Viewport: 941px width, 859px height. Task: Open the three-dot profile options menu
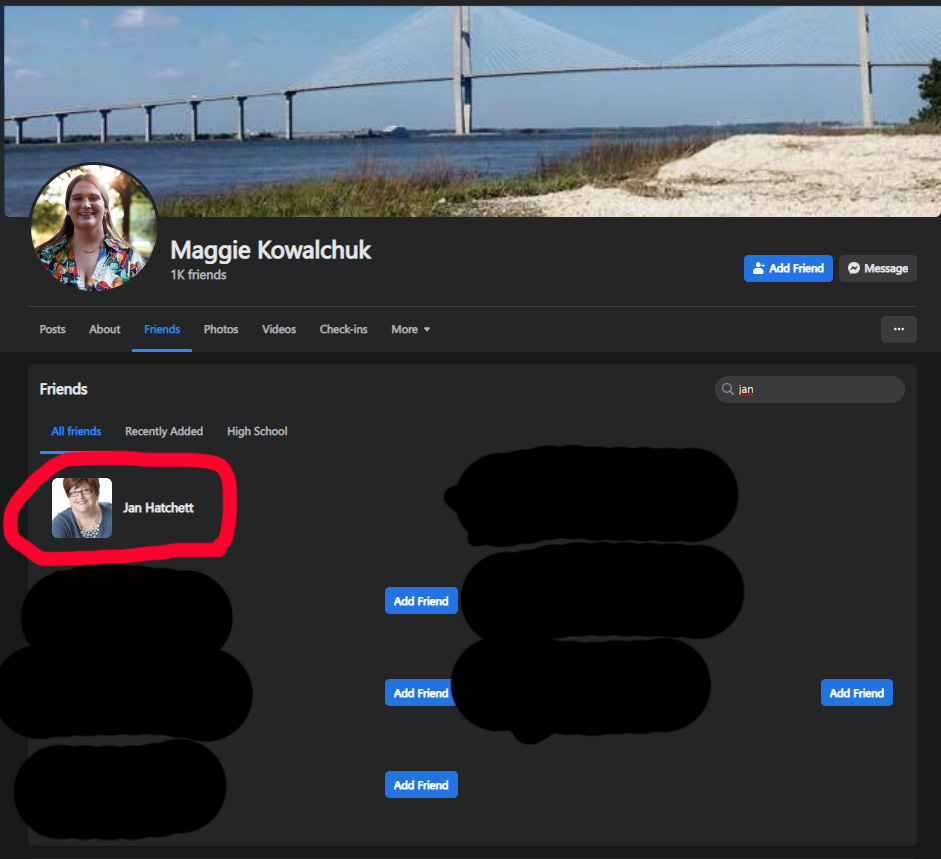click(x=898, y=329)
